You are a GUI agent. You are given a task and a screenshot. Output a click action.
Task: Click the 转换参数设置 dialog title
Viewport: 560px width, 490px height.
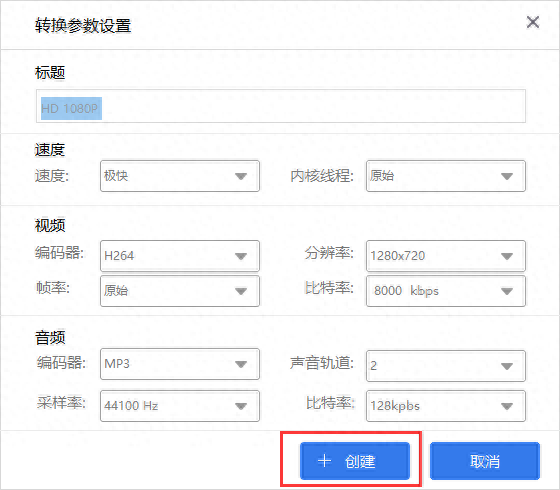pos(83,26)
